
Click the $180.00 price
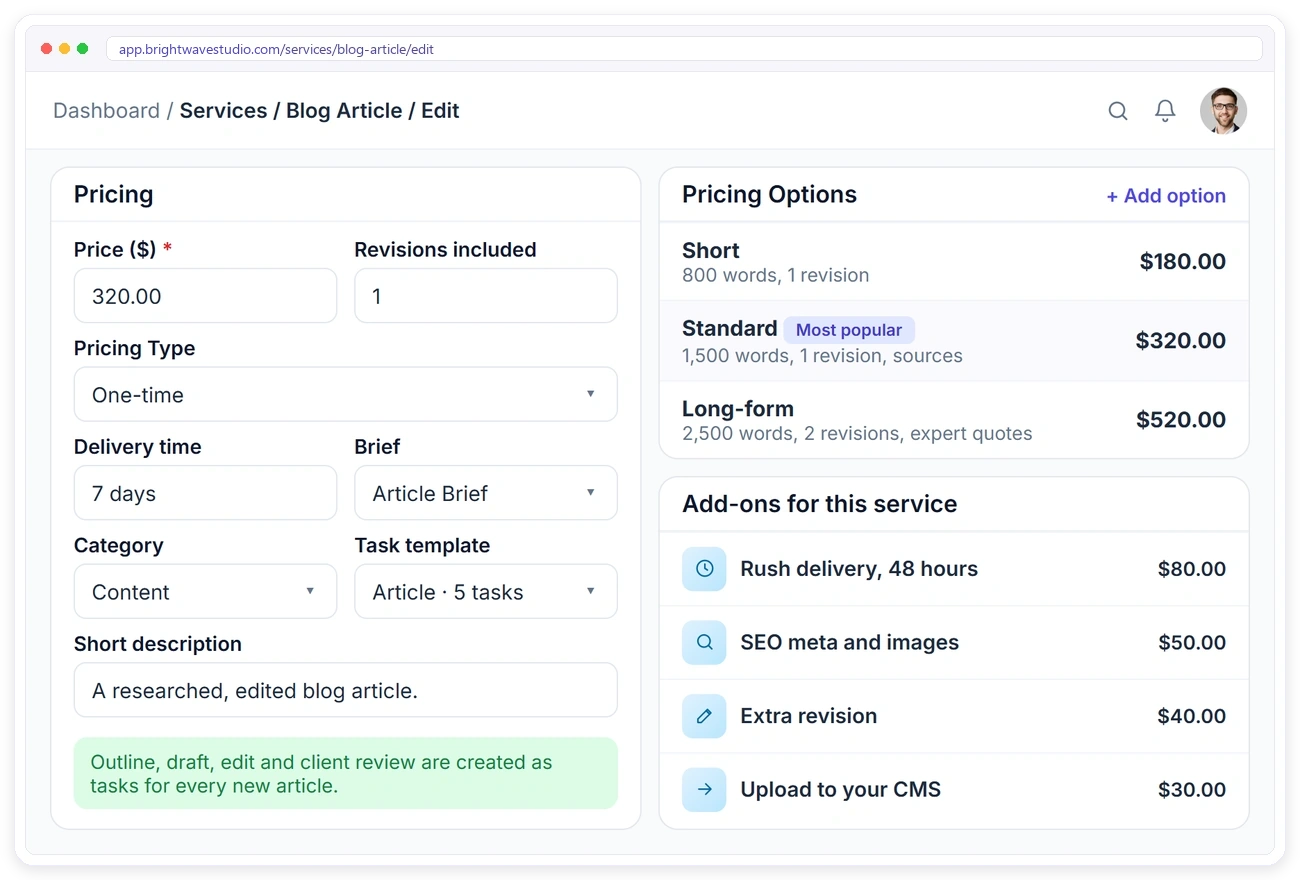tap(1183, 262)
